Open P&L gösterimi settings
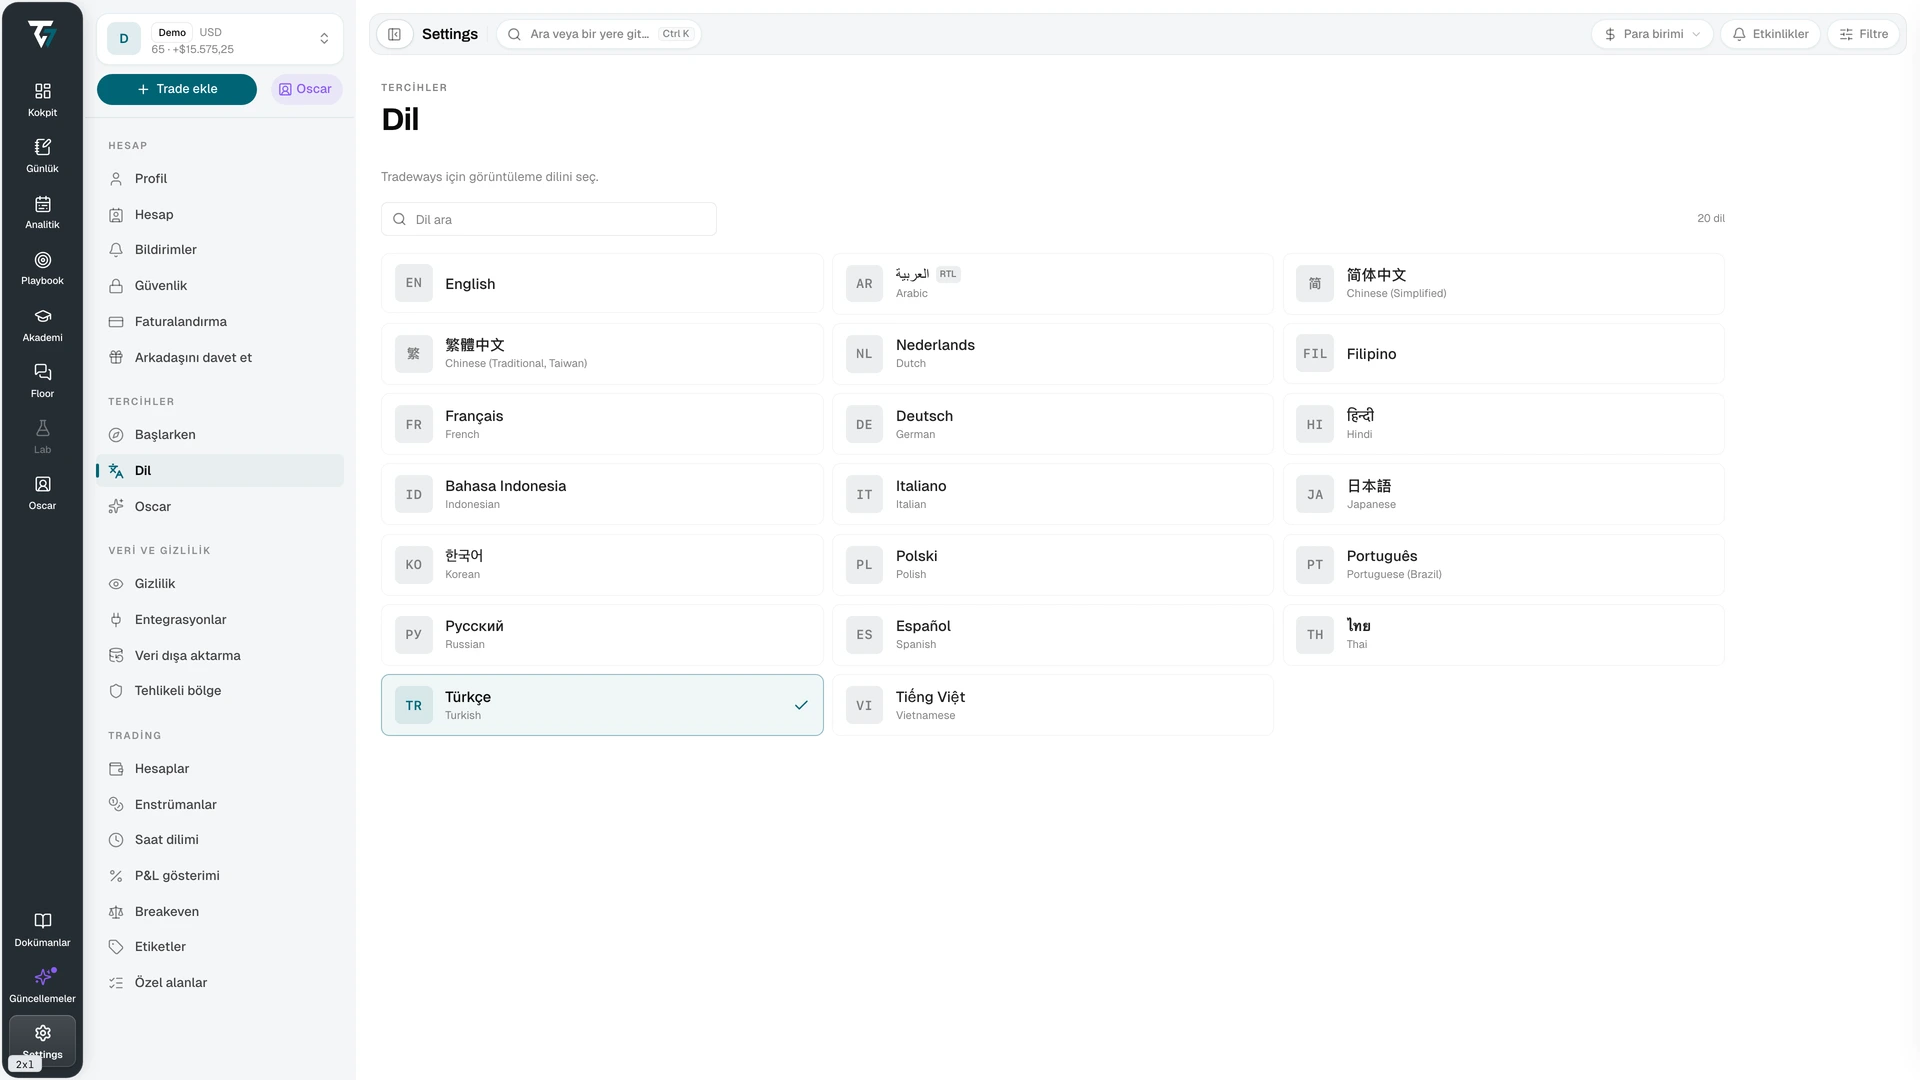 pyautogui.click(x=220, y=876)
